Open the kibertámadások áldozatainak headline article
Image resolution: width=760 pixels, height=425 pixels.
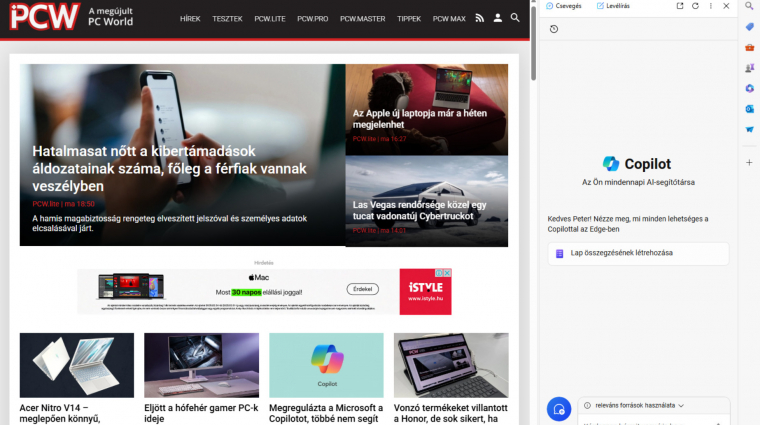(170, 169)
